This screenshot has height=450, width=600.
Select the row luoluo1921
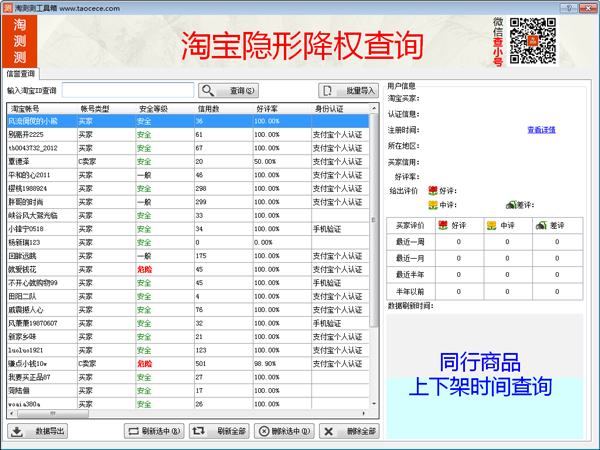point(188,351)
